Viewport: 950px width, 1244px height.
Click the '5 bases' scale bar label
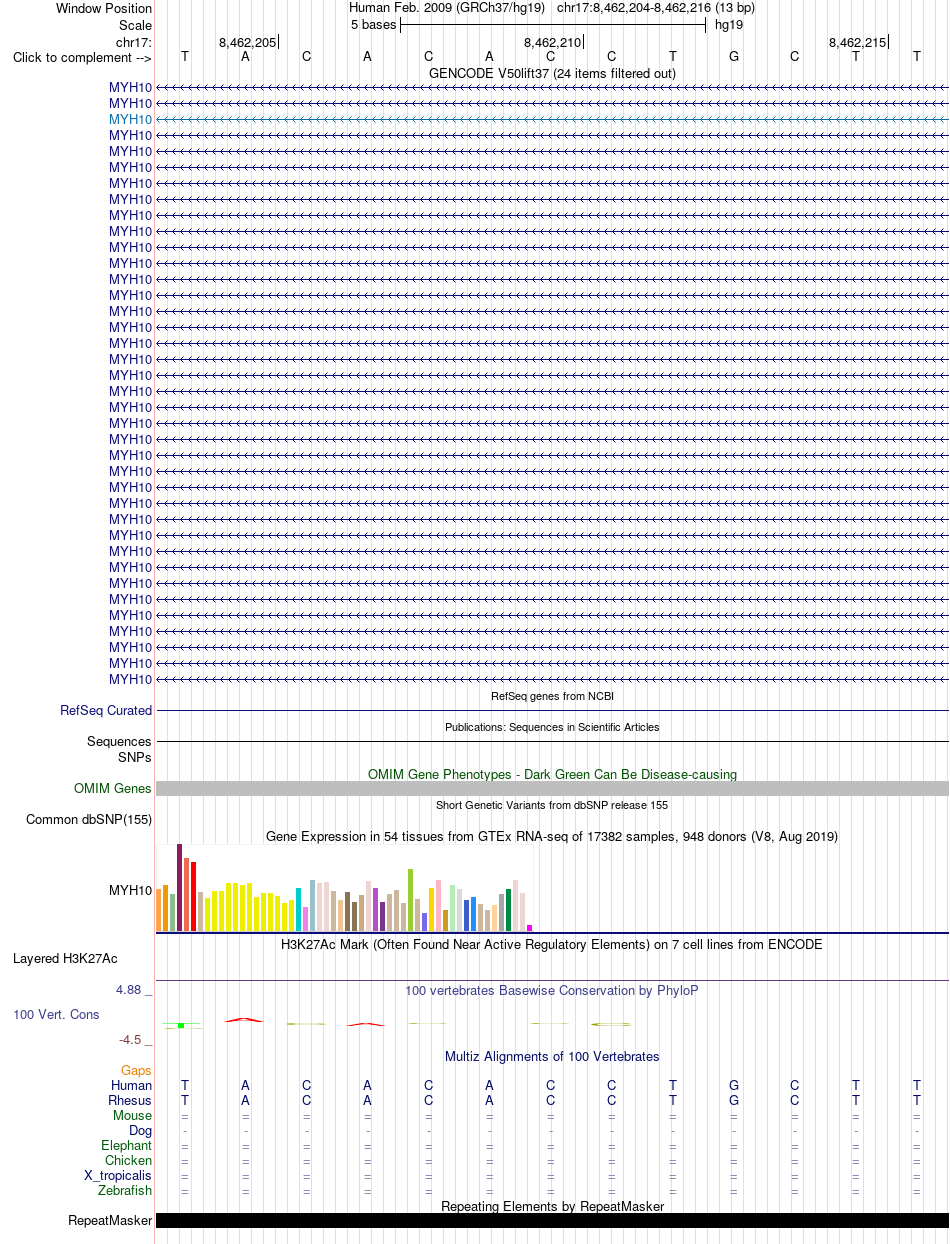[x=373, y=24]
